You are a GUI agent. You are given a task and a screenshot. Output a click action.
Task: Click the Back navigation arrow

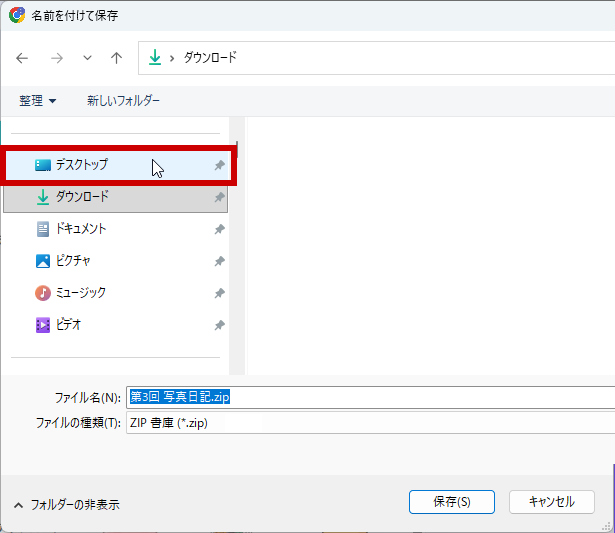22,58
